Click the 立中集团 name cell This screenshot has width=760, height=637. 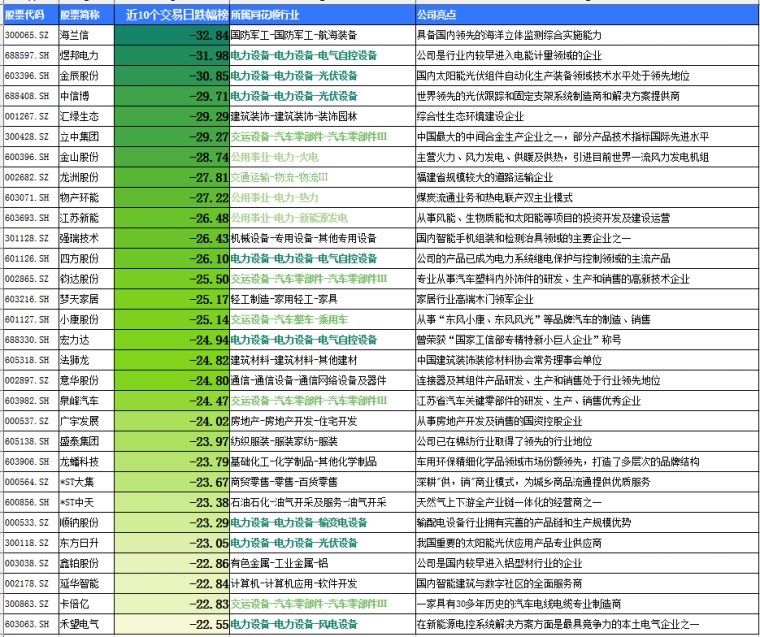86,137
